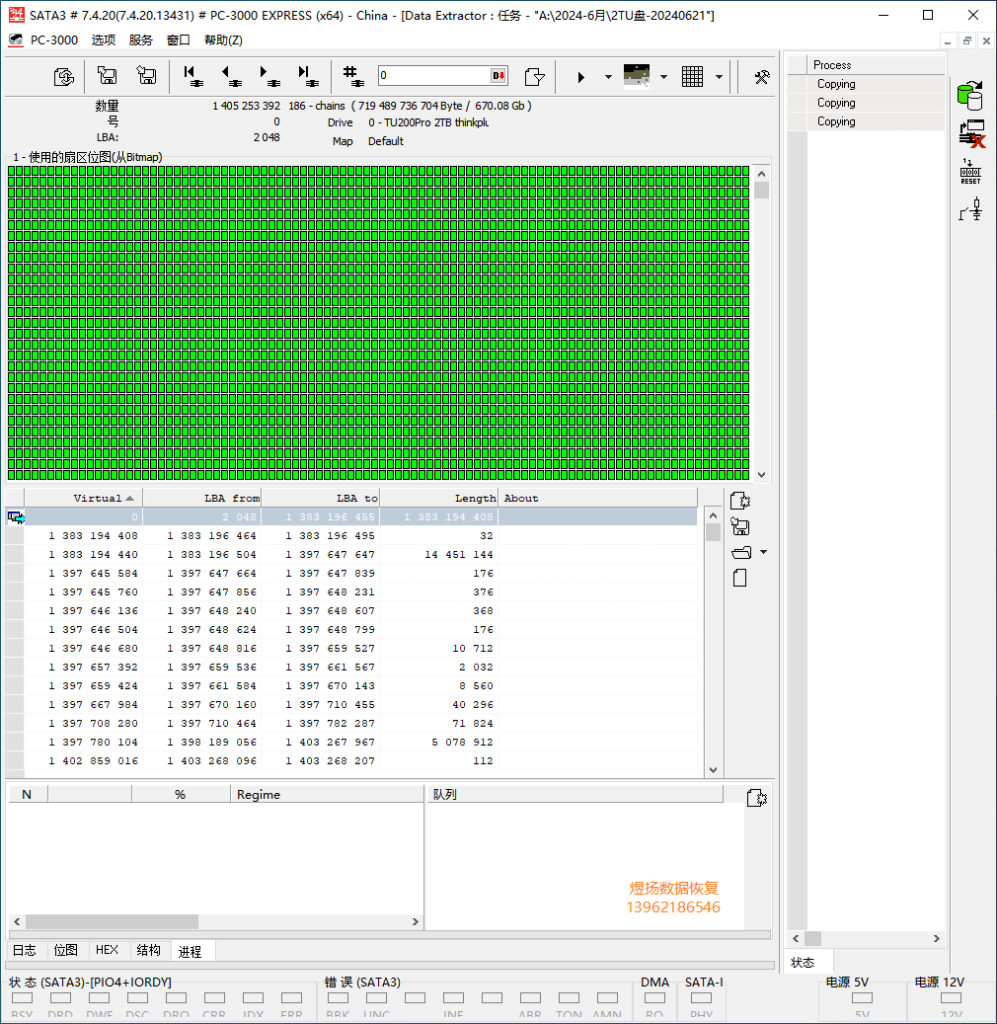The width and height of the screenshot is (997, 1024).
Task: Click blank page icon beside chain table
Action: [740, 578]
